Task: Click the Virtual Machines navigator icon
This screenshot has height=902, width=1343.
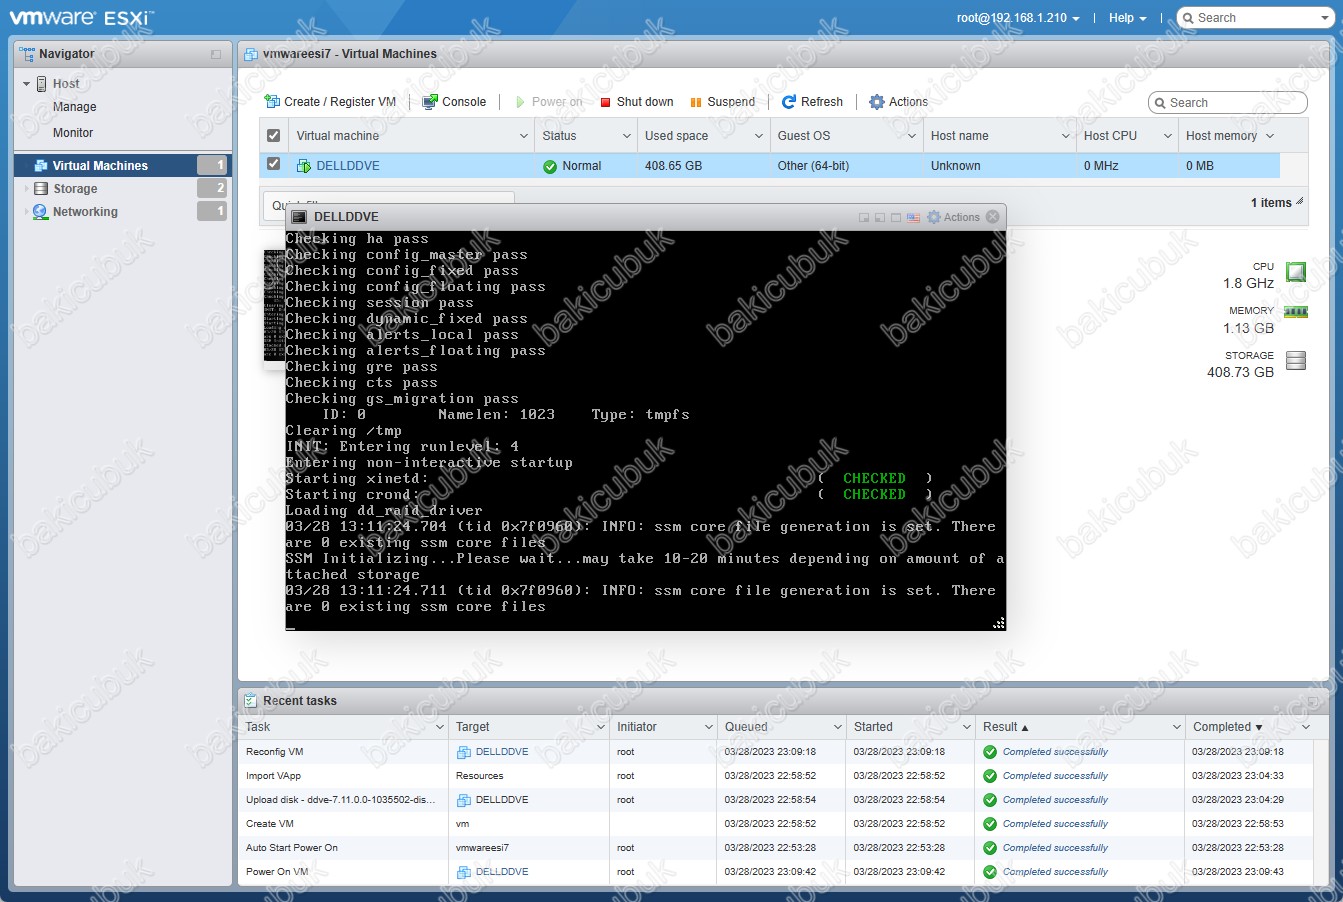Action: pyautogui.click(x=41, y=166)
